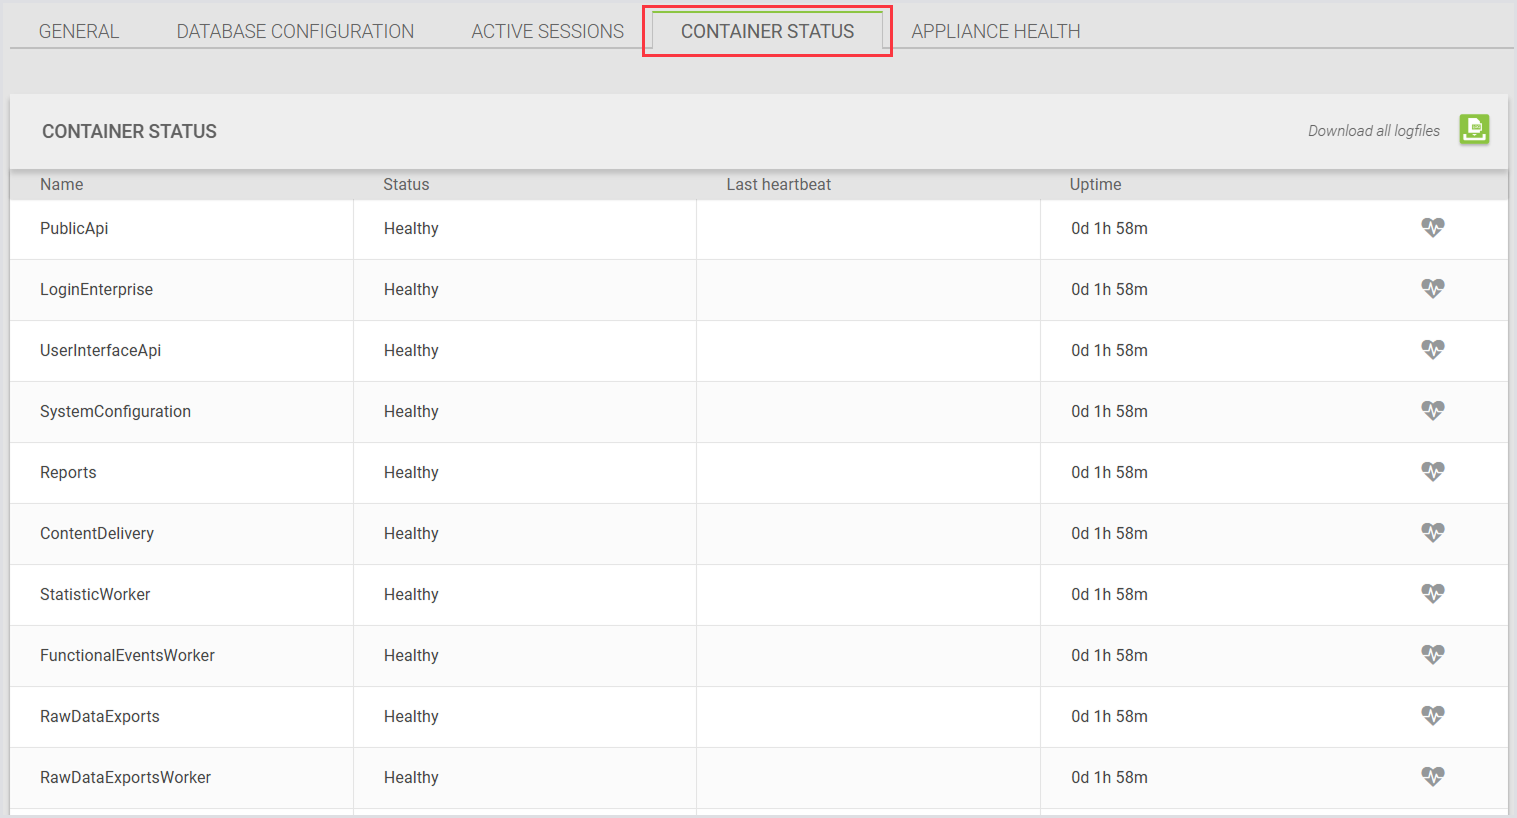
Task: Click the Download all logfiles link
Action: coord(1373,131)
